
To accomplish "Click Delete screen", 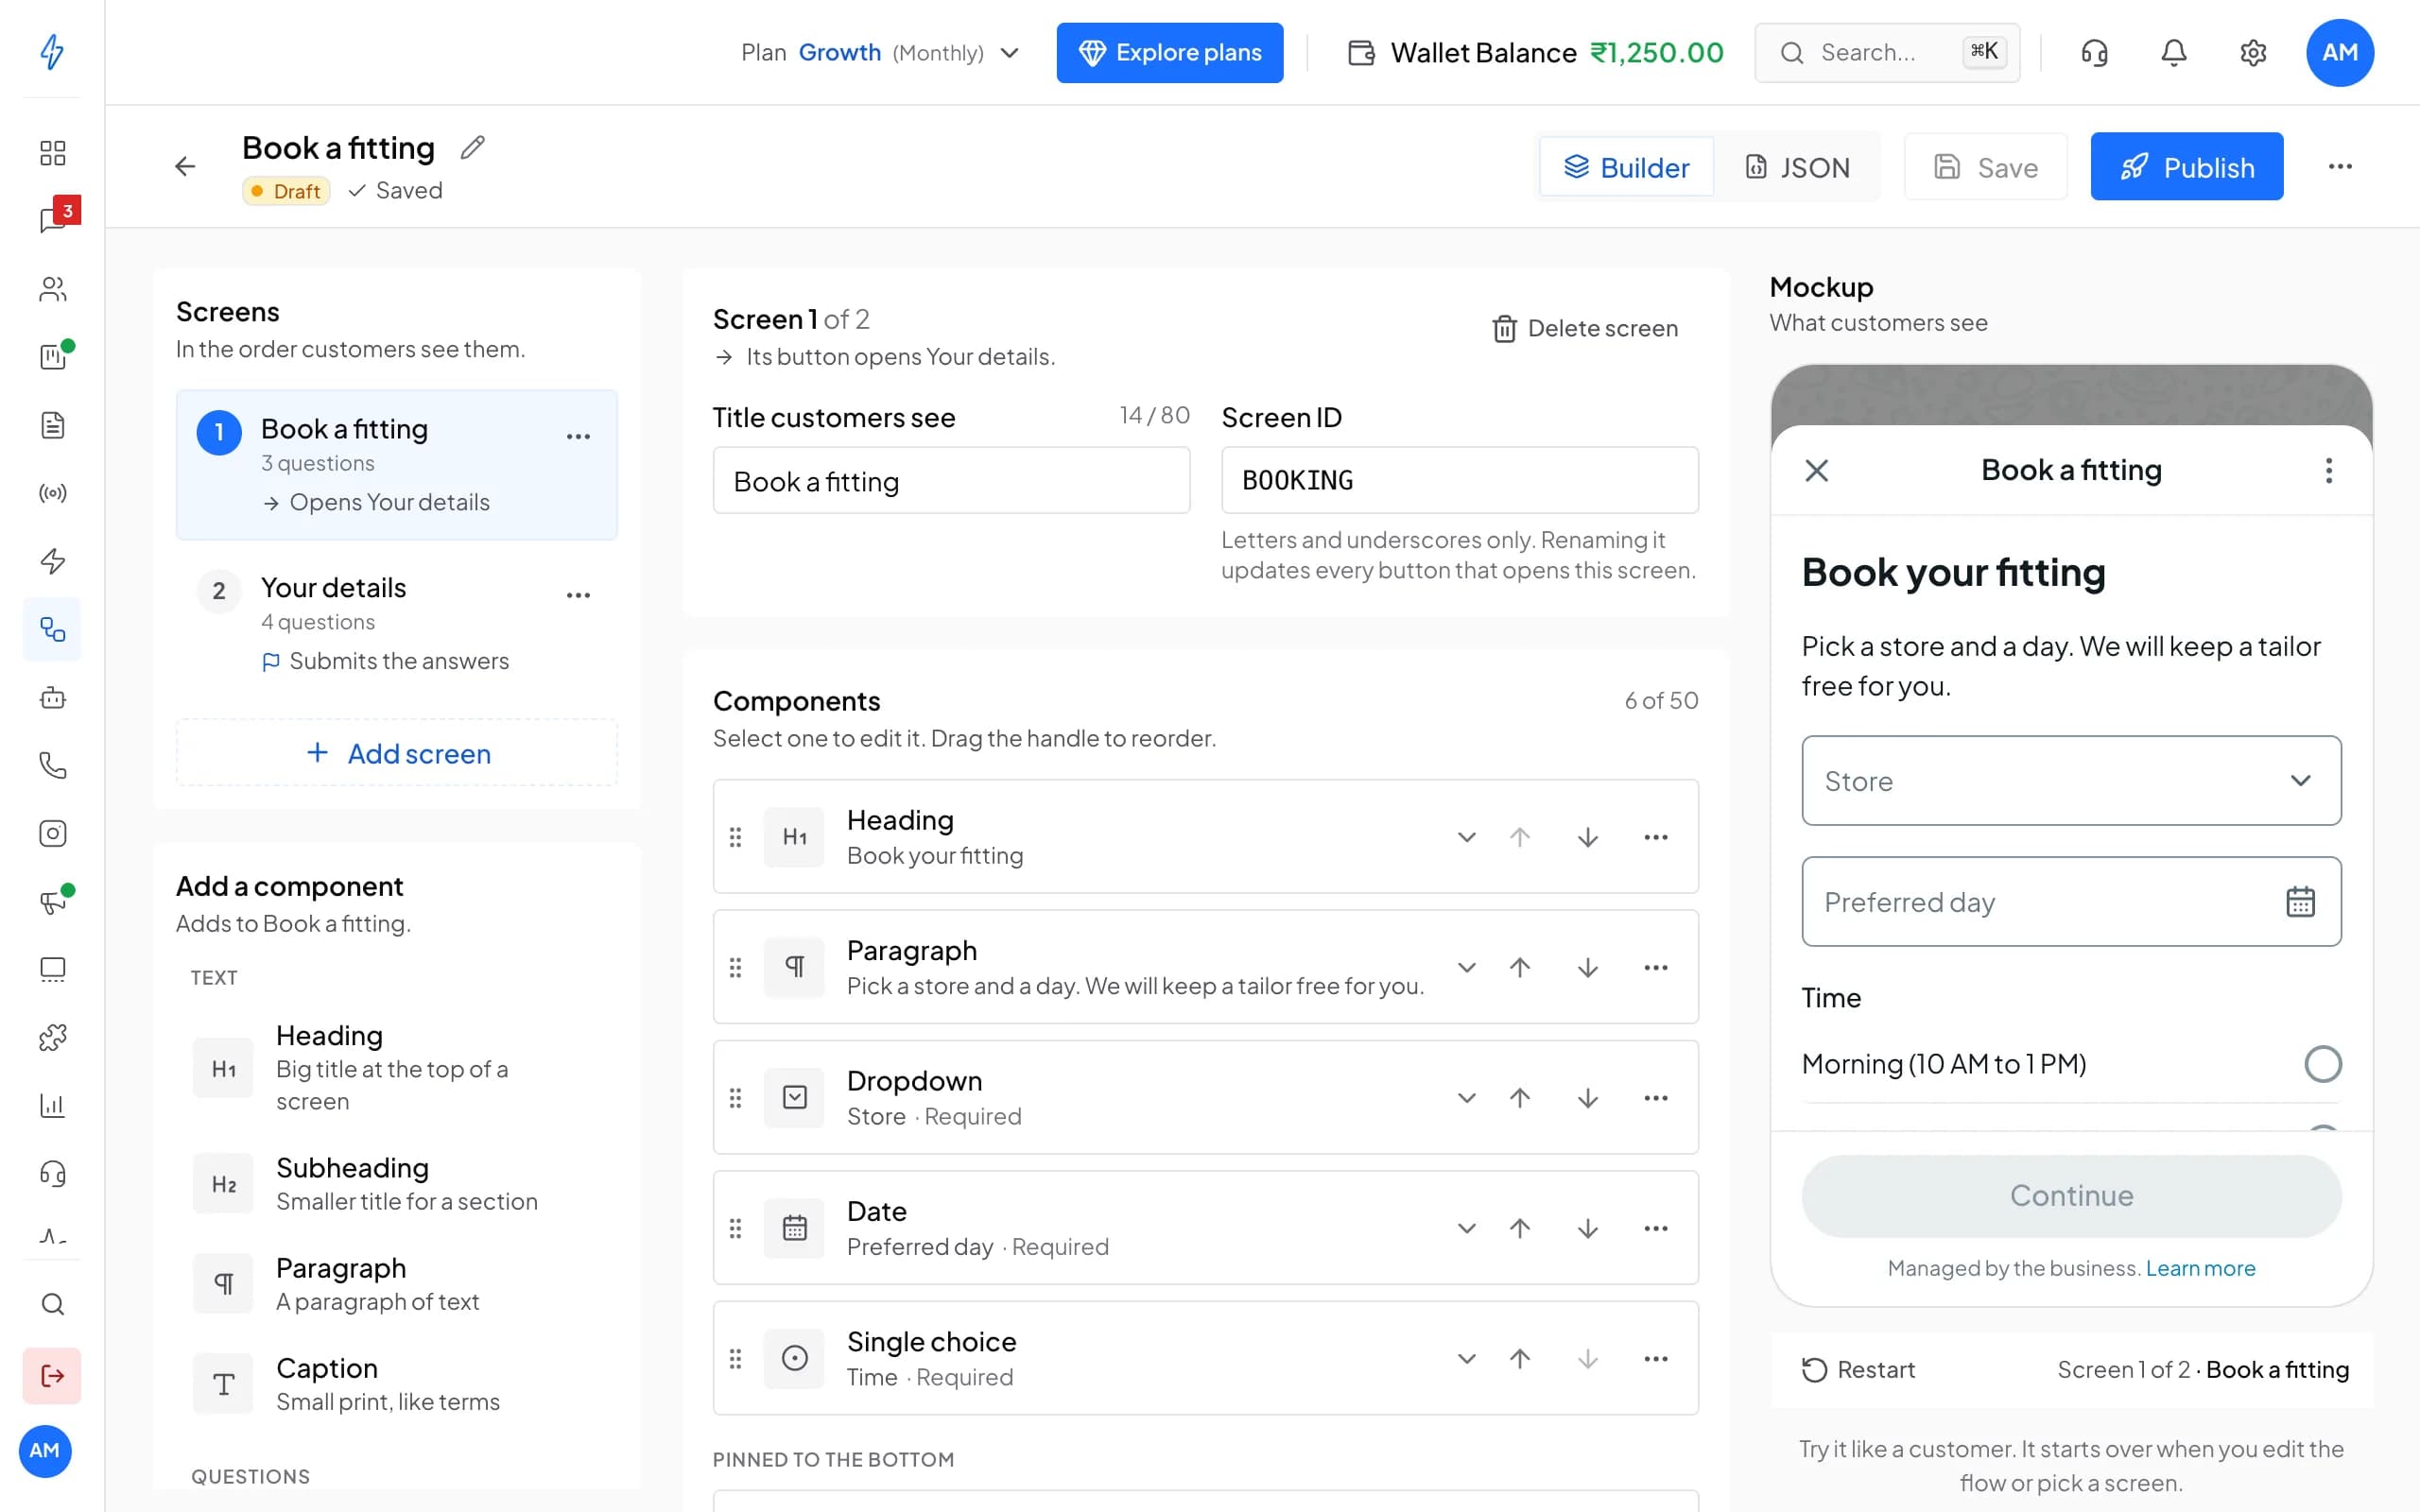I will pyautogui.click(x=1585, y=328).
